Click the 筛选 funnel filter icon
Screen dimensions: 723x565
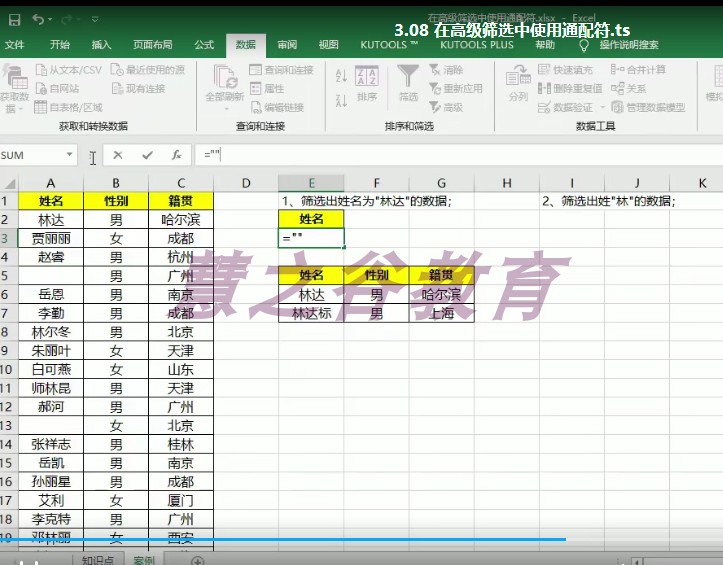click(x=408, y=76)
